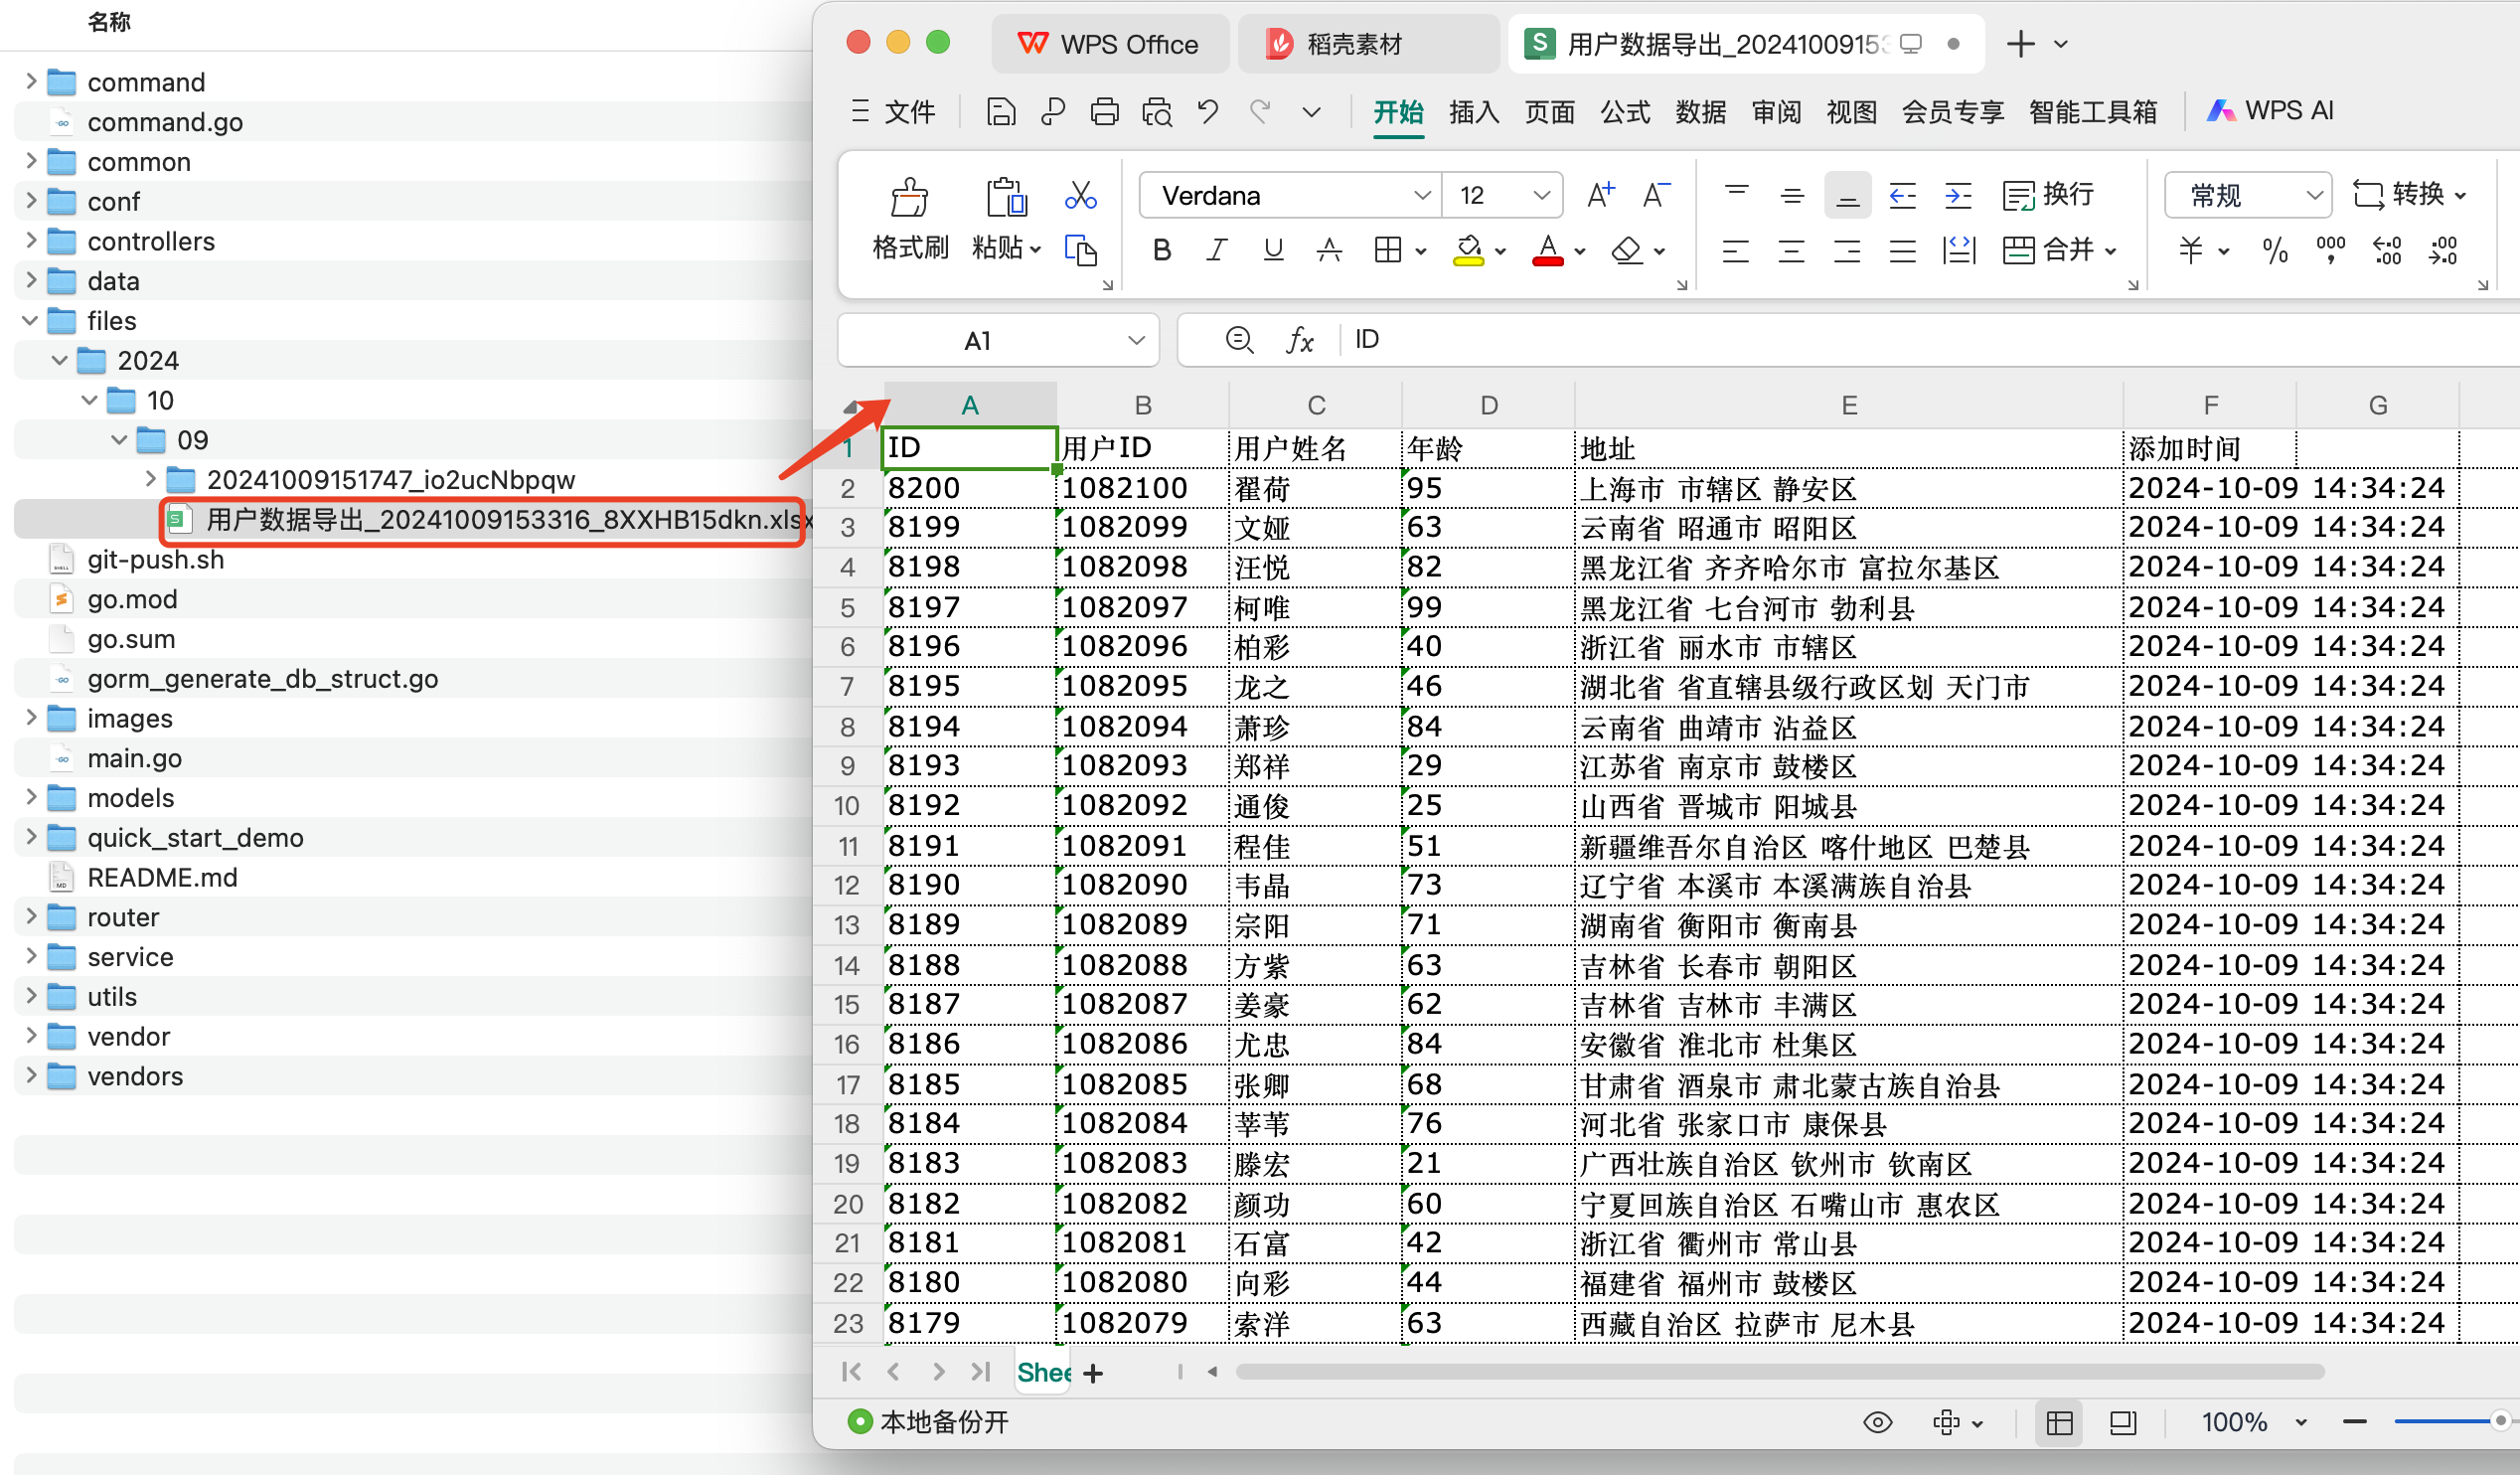The width and height of the screenshot is (2520, 1475).
Task: Click the Decrease indent icon
Action: point(1902,195)
